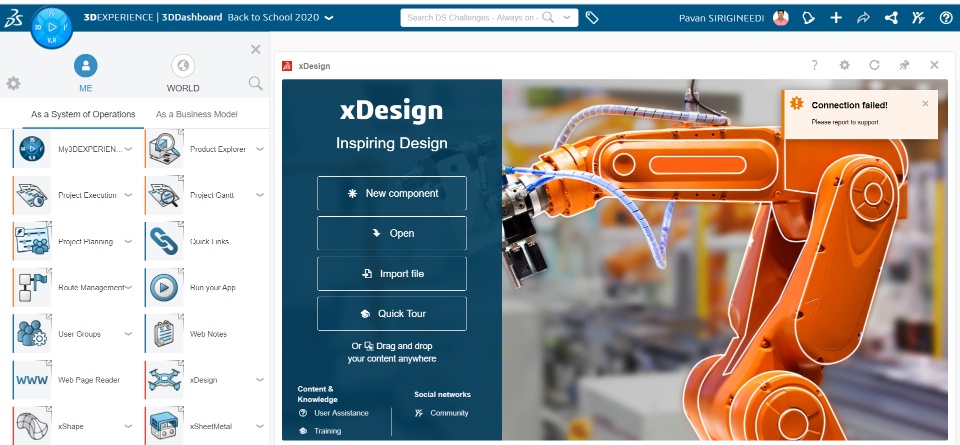The height and width of the screenshot is (445, 960).
Task: Open the 3DEXPERIENCE compass
Action: [52, 28]
